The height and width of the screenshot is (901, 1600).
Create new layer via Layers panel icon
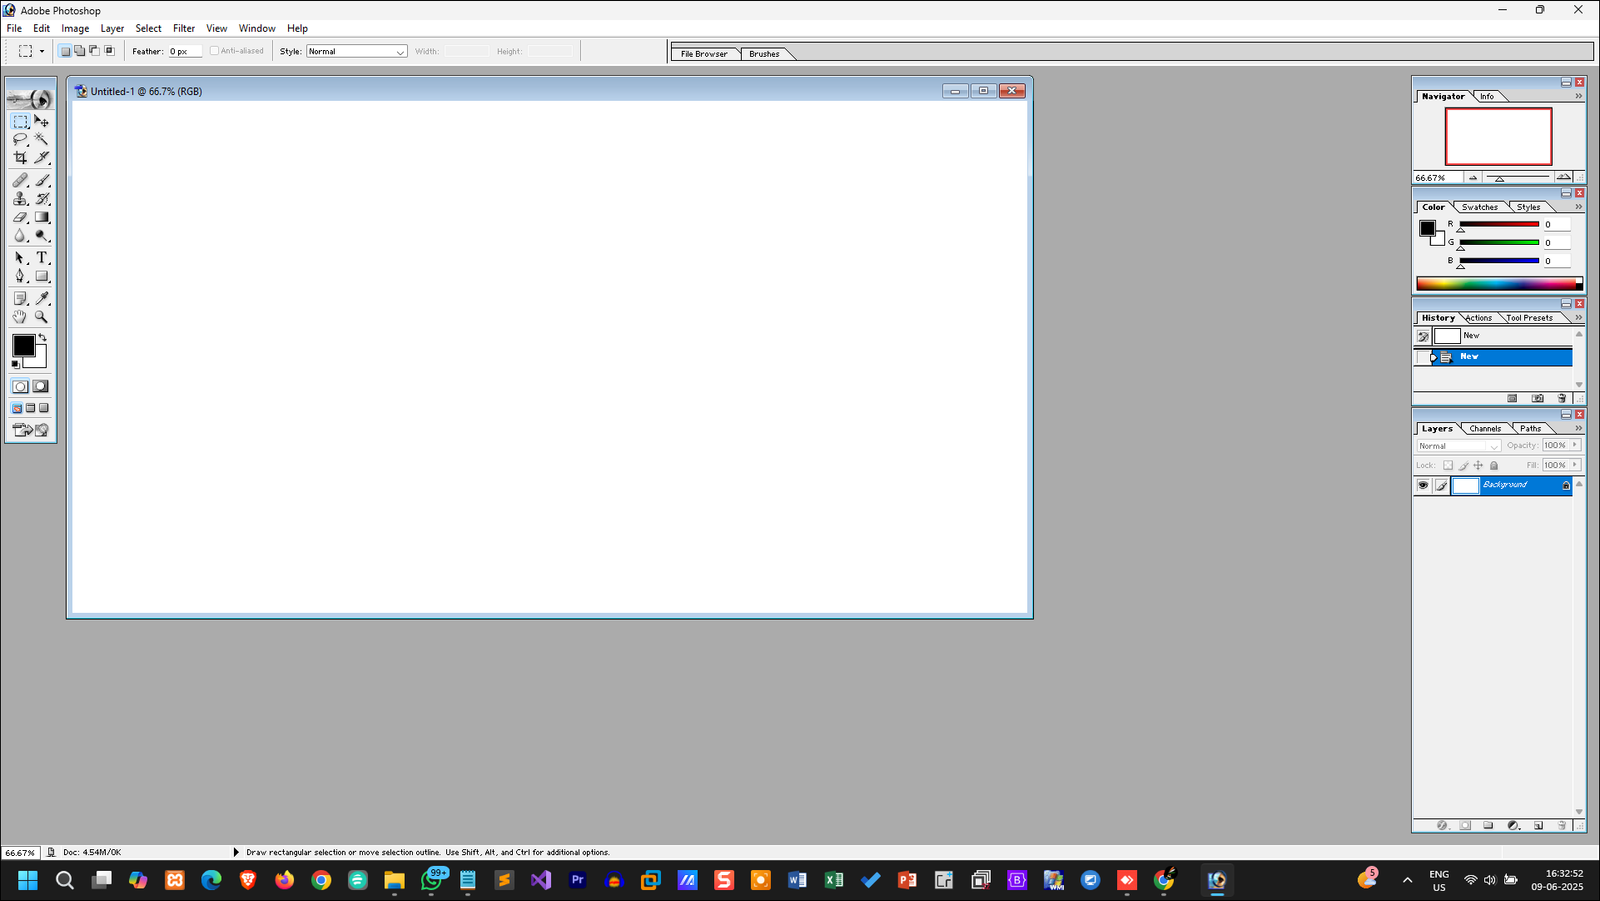pyautogui.click(x=1538, y=826)
